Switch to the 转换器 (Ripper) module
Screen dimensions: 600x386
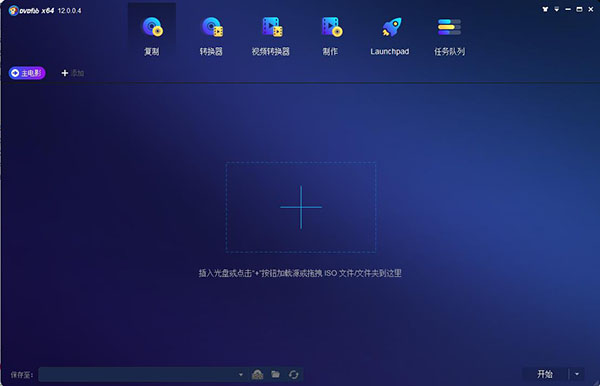click(x=211, y=36)
